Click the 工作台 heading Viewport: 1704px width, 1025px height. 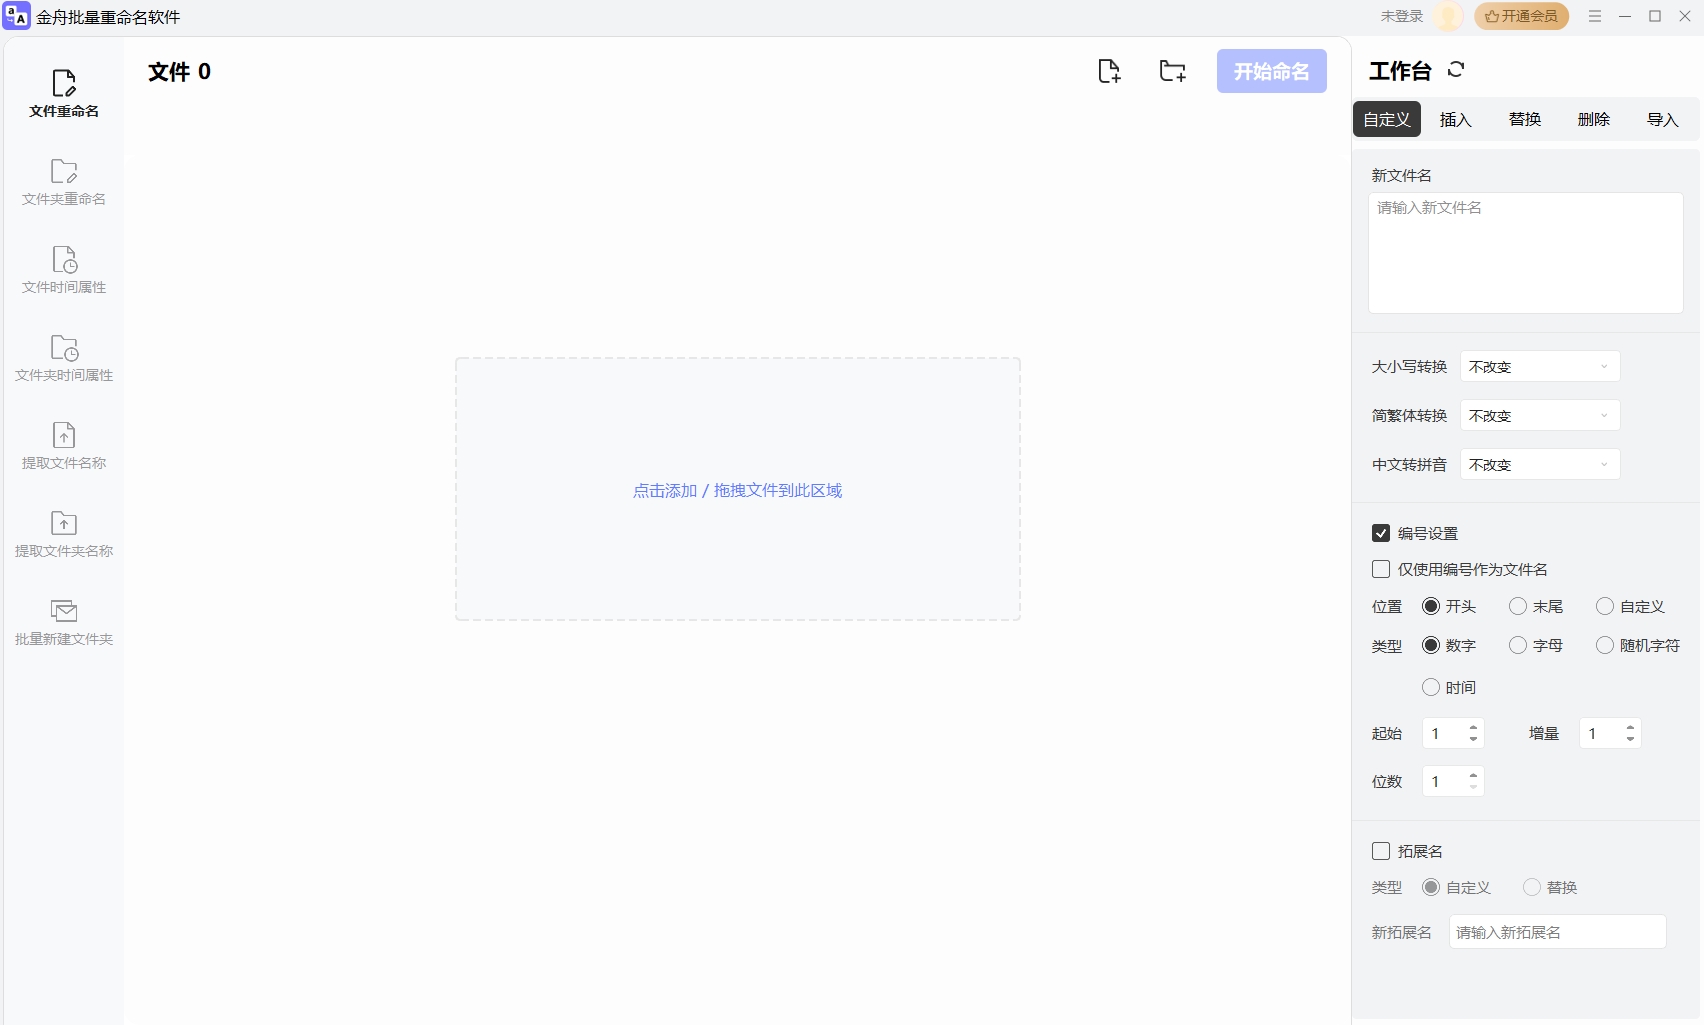1400,71
